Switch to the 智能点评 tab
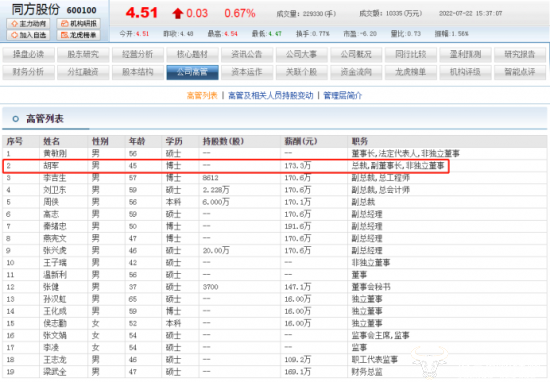 (520, 72)
